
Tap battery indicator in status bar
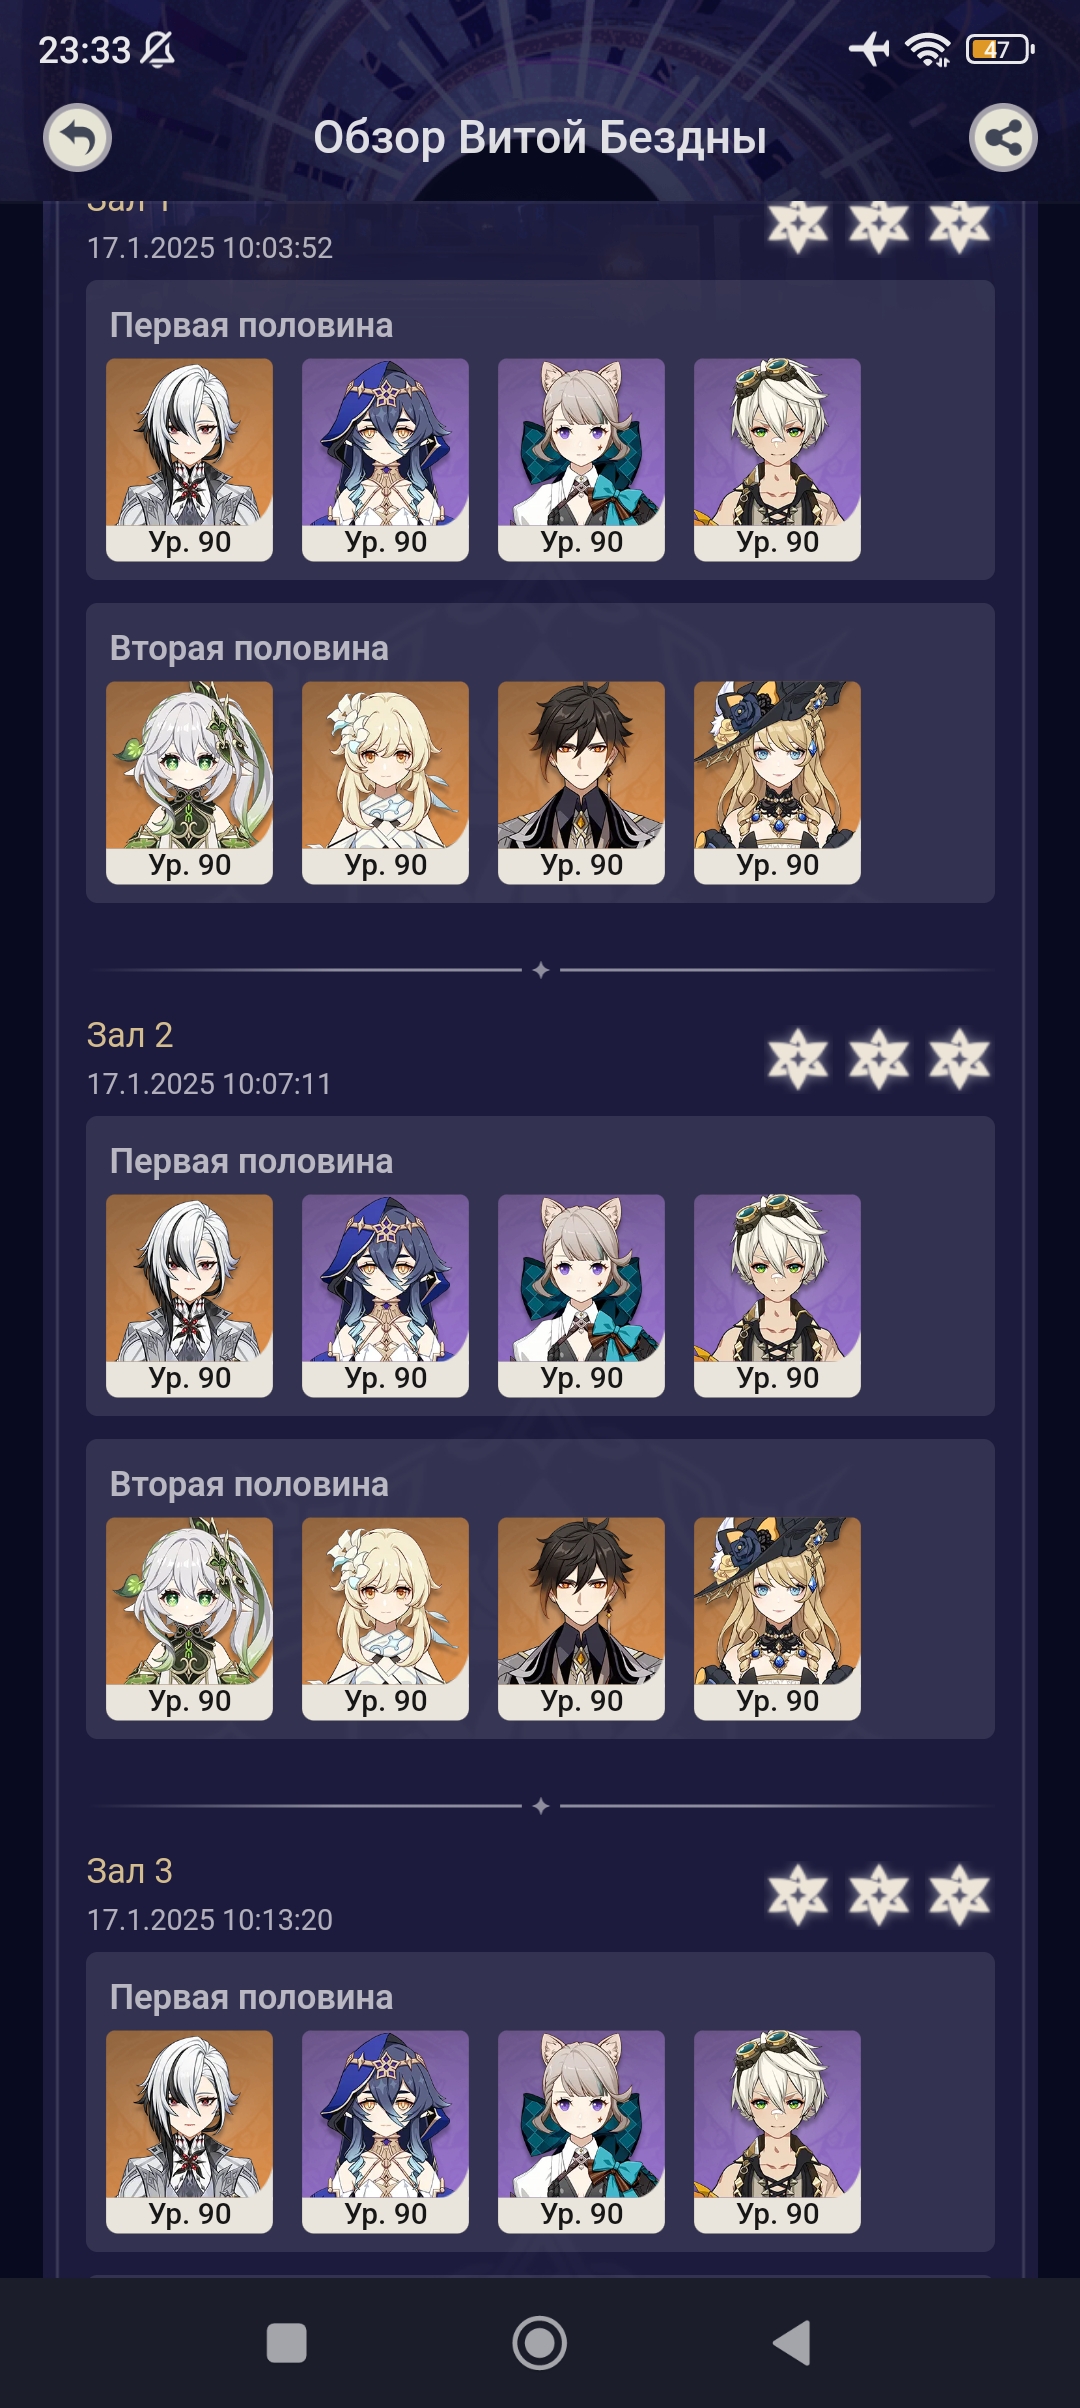click(1000, 49)
